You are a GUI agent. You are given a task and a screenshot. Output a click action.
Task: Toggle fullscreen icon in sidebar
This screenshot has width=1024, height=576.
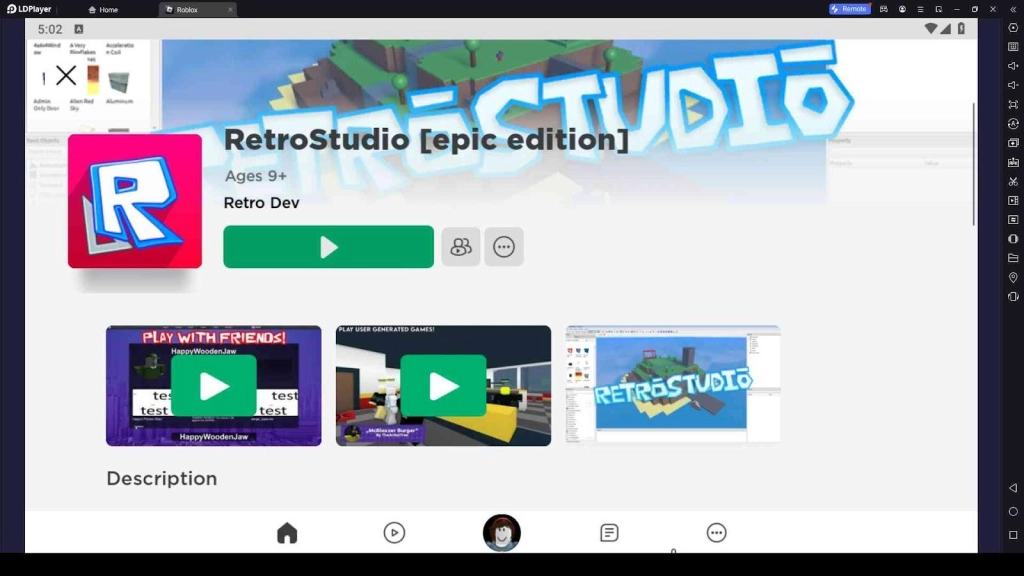click(x=1013, y=104)
